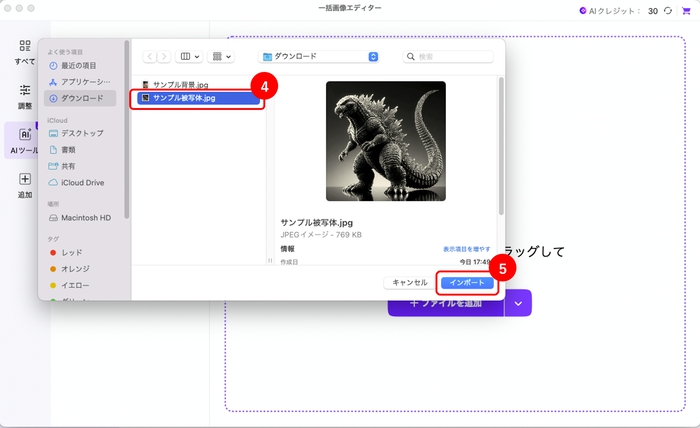
Task: Open the column view mode dropdown
Action: click(189, 56)
